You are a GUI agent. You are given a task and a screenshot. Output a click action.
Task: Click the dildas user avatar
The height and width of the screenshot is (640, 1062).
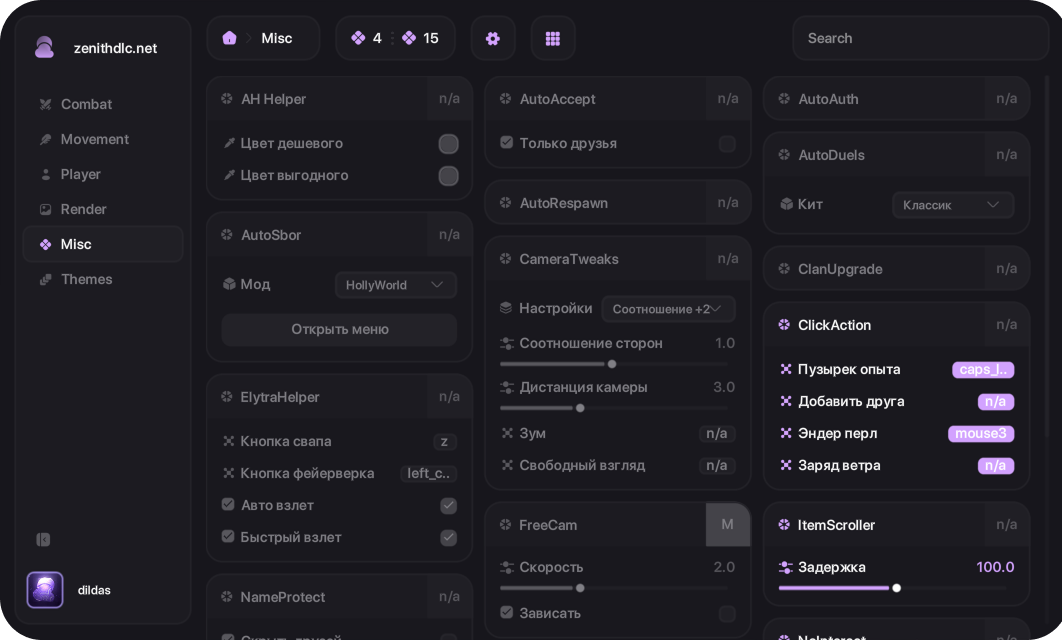click(45, 590)
